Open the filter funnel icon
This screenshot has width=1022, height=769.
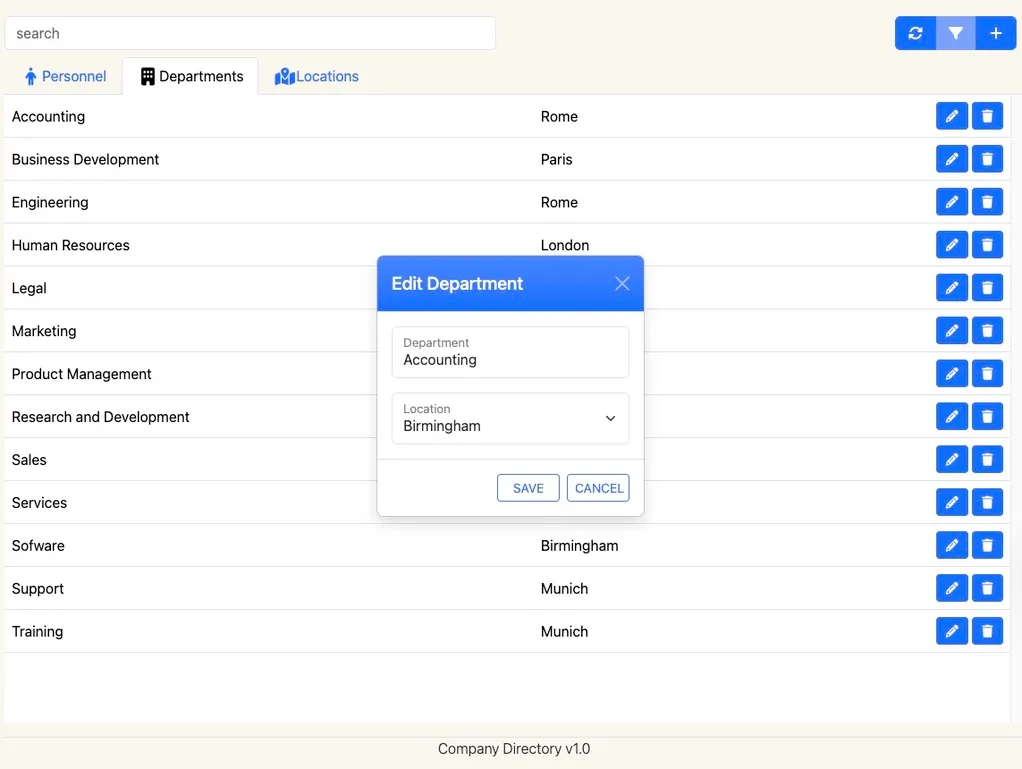(955, 33)
